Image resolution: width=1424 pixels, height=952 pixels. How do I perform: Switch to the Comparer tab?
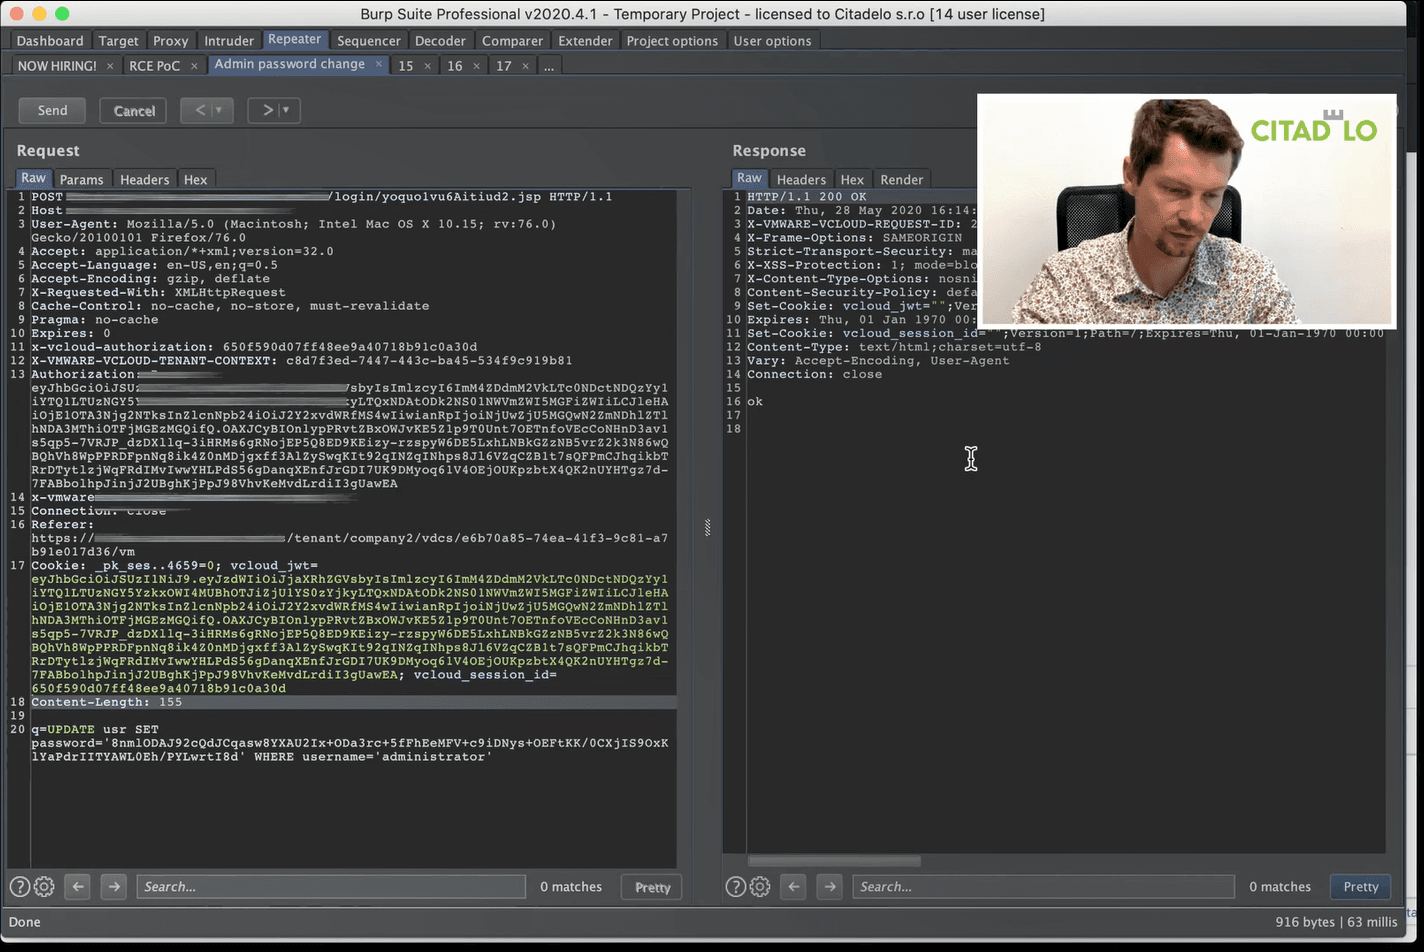513,41
